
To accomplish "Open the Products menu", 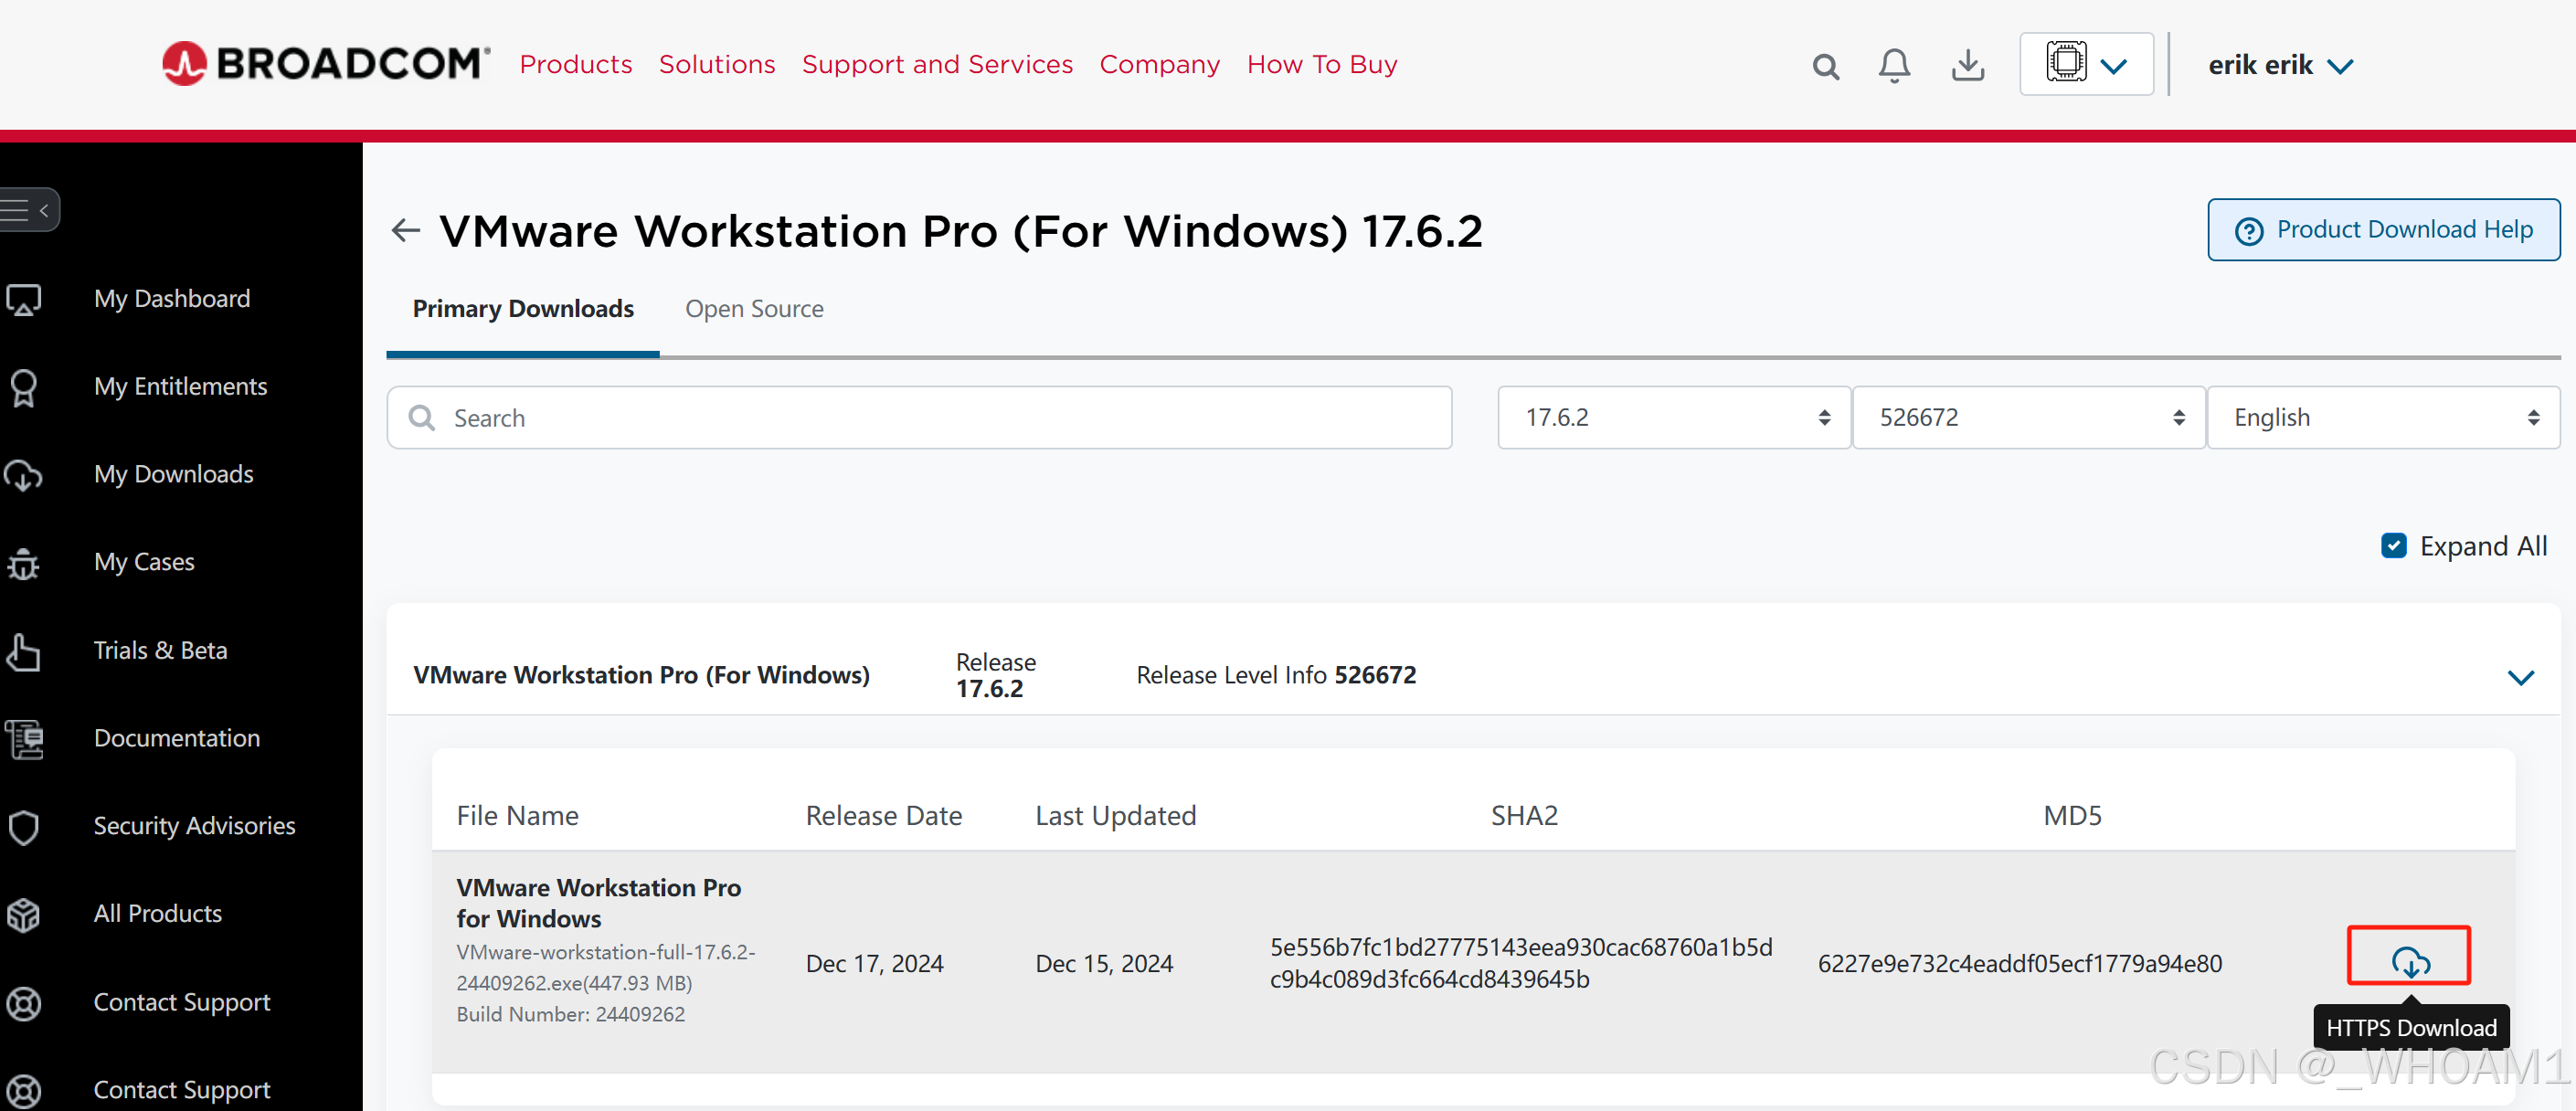I will pyautogui.click(x=576, y=64).
